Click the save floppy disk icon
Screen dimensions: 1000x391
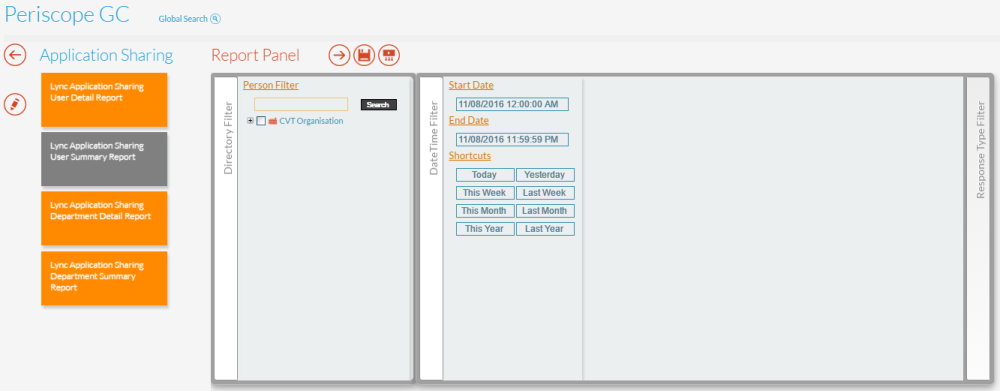pos(364,55)
